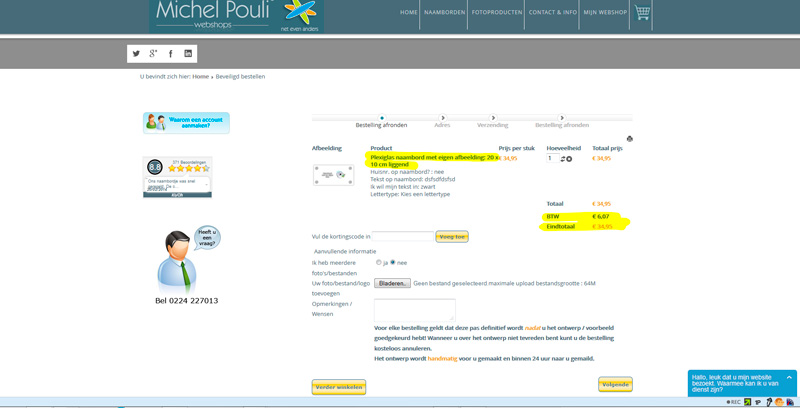800x408 pixels.
Task: Open the chat message 'Hallo, leuk dat u mijn website bezoekt'
Action: pyautogui.click(x=735, y=384)
